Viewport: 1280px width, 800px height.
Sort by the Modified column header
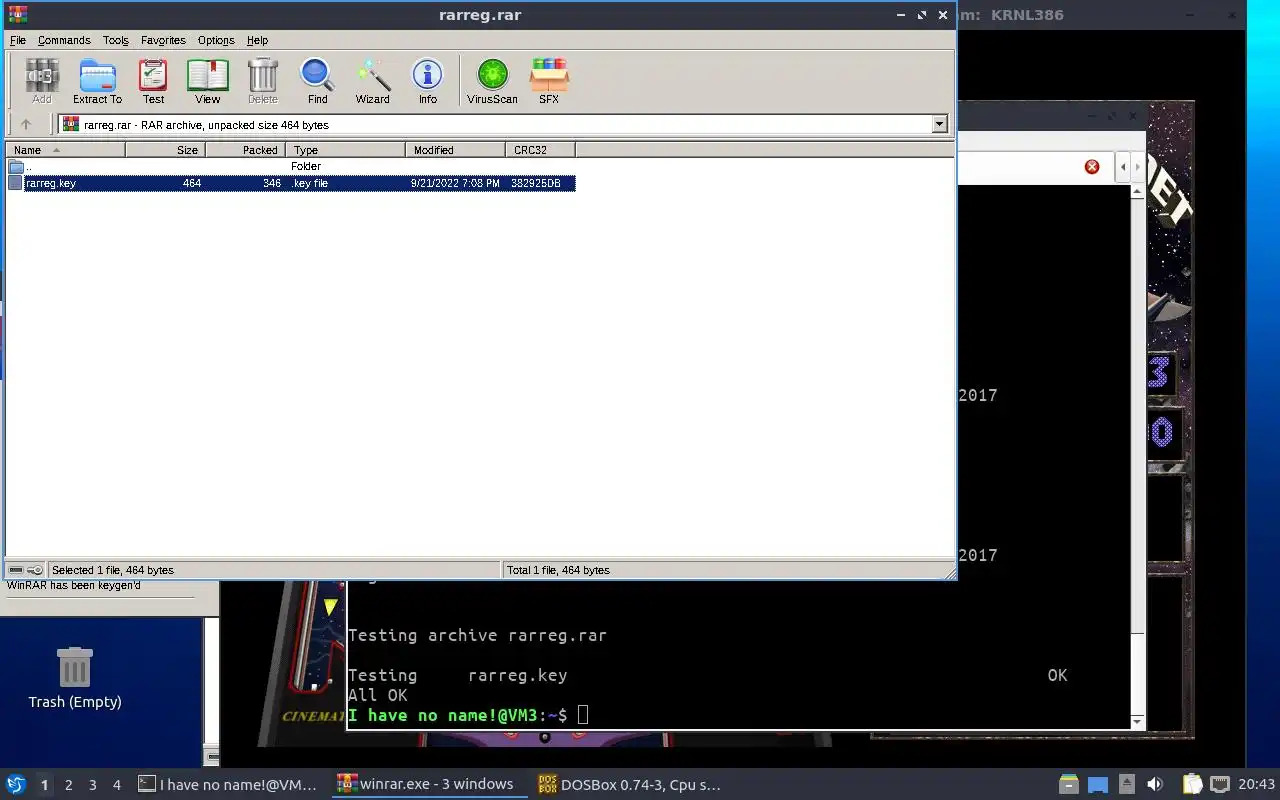point(455,150)
